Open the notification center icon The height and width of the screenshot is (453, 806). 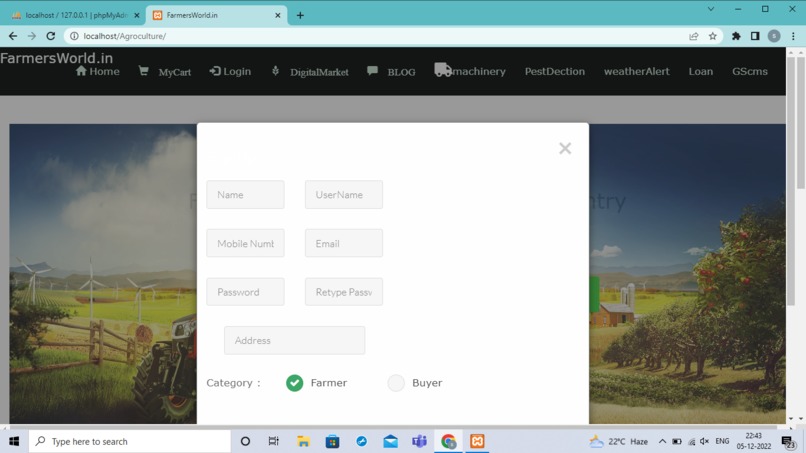coord(789,442)
